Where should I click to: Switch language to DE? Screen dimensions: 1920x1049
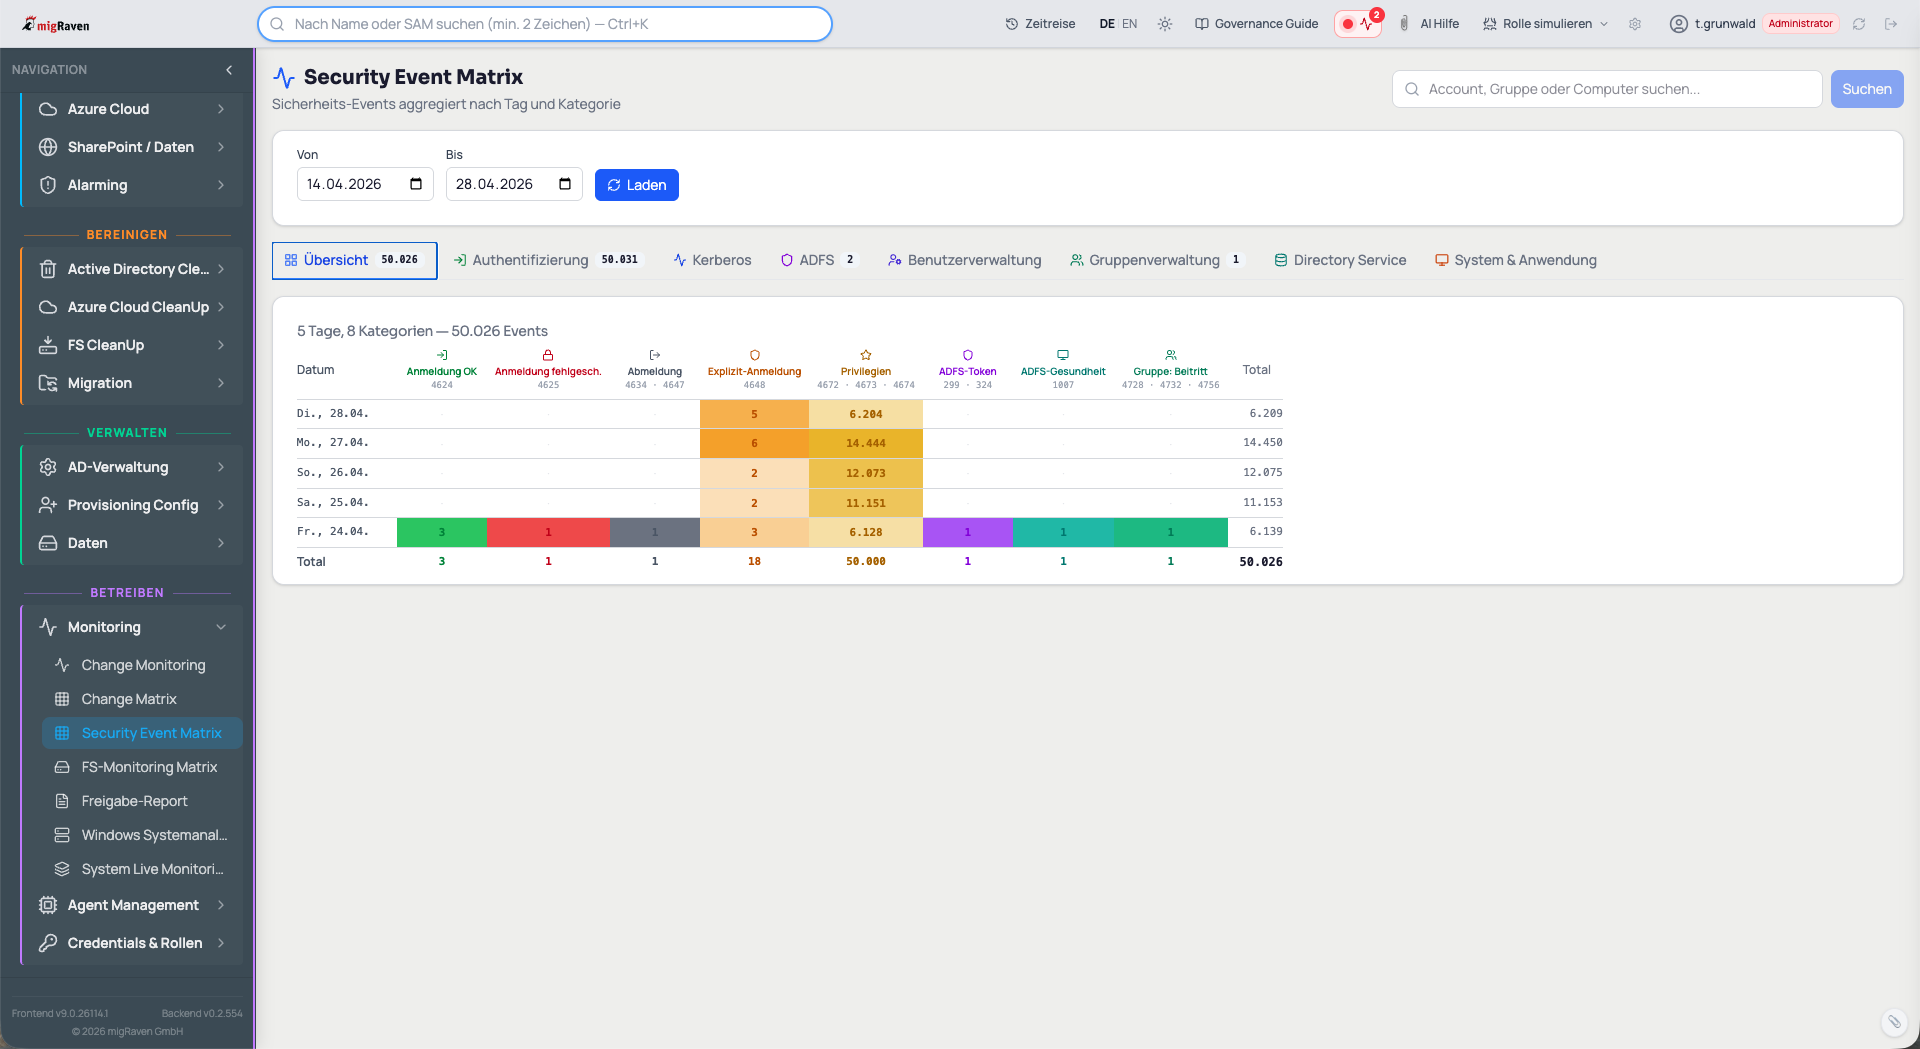click(1107, 24)
